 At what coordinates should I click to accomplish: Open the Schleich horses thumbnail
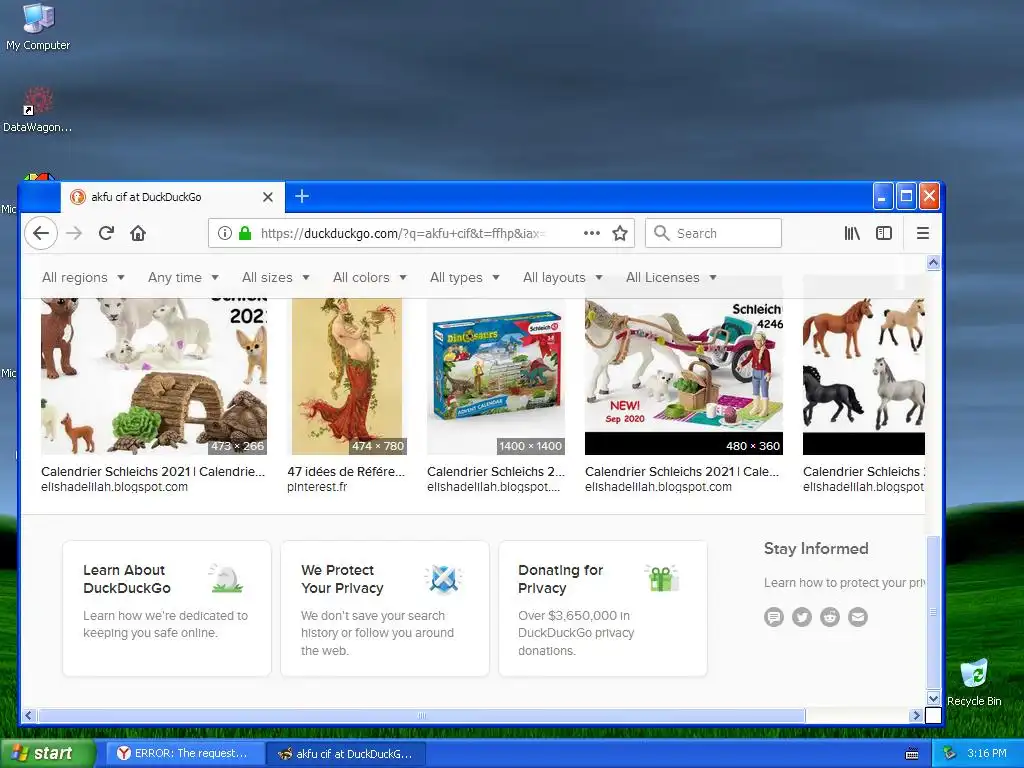pyautogui.click(x=863, y=376)
